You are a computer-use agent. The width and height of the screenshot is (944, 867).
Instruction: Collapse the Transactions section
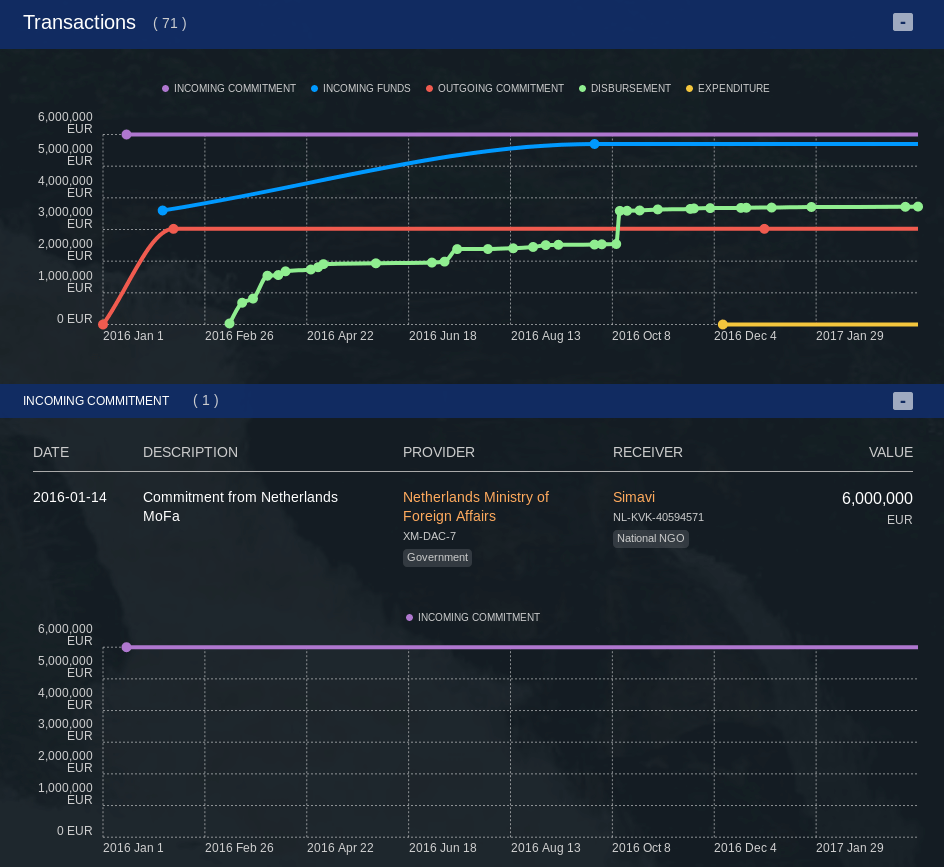pos(902,22)
